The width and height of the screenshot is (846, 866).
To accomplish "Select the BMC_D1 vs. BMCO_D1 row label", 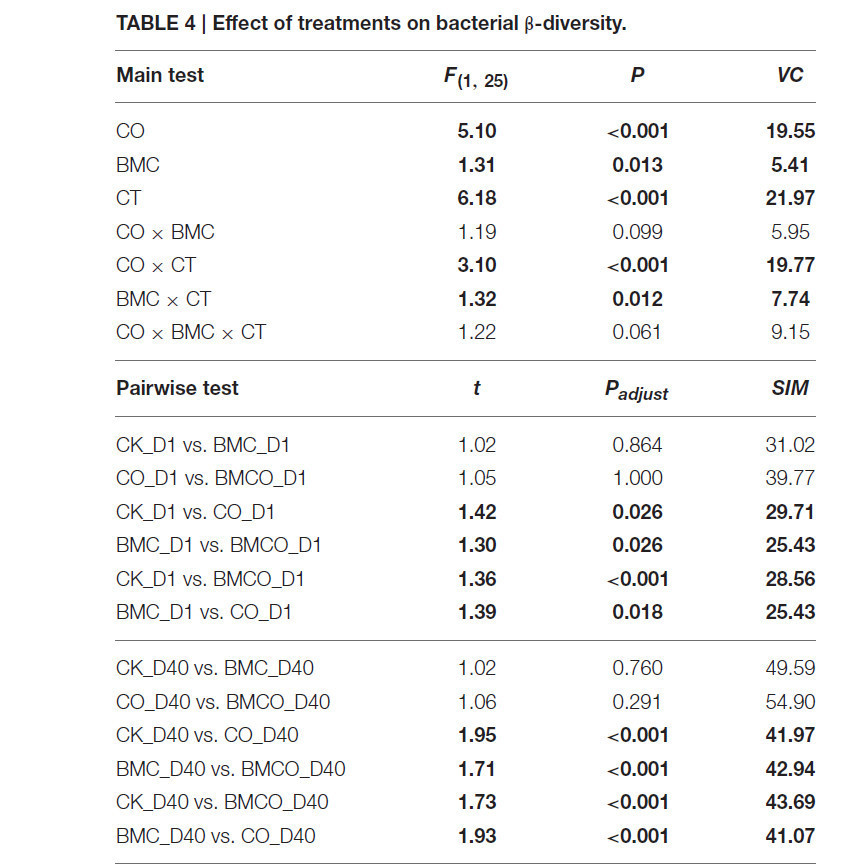I will (x=219, y=546).
